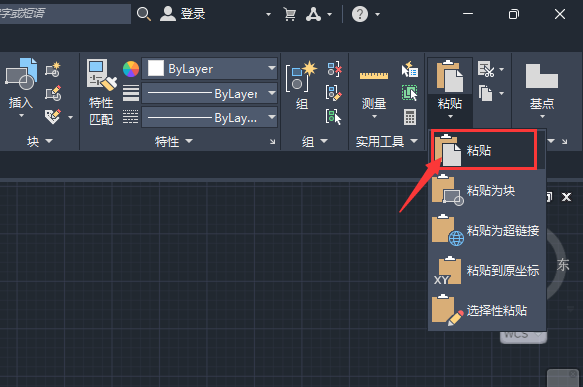Expand the 特性 panel title arrow

click(189, 141)
